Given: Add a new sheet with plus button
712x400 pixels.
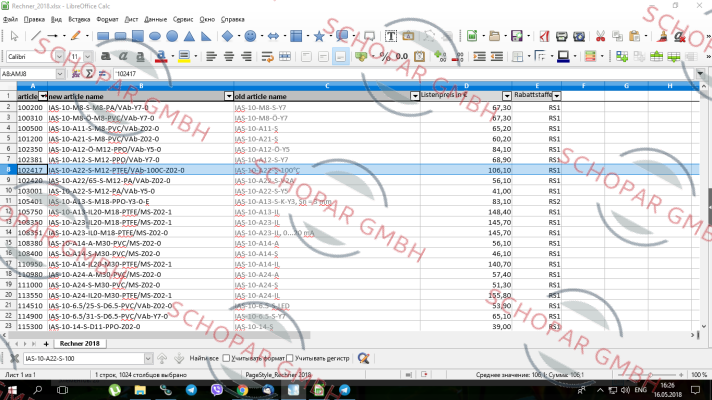Looking at the screenshot, I should point(46,344).
